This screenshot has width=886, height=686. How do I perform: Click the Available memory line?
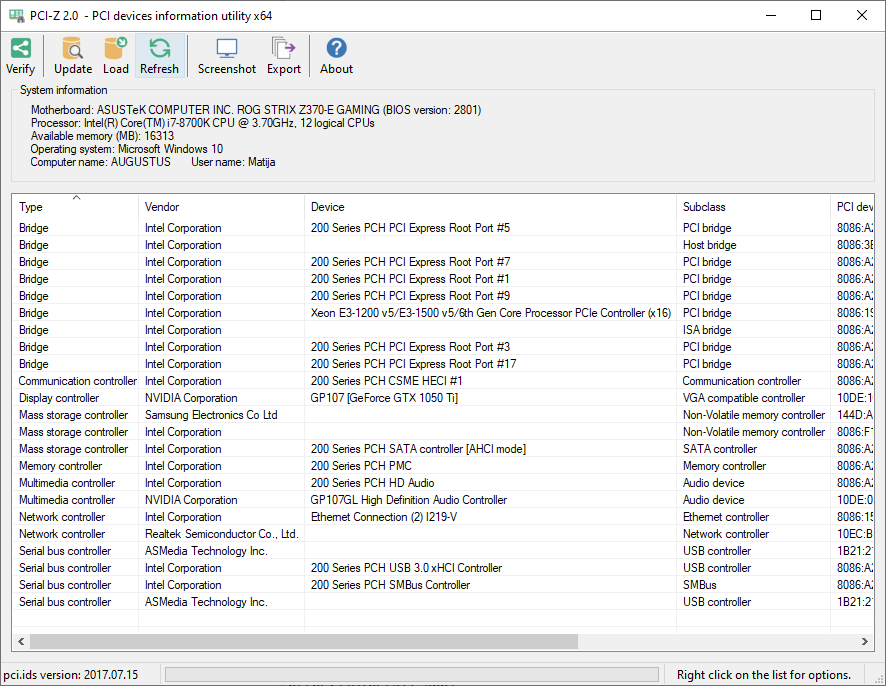pyautogui.click(x=102, y=136)
